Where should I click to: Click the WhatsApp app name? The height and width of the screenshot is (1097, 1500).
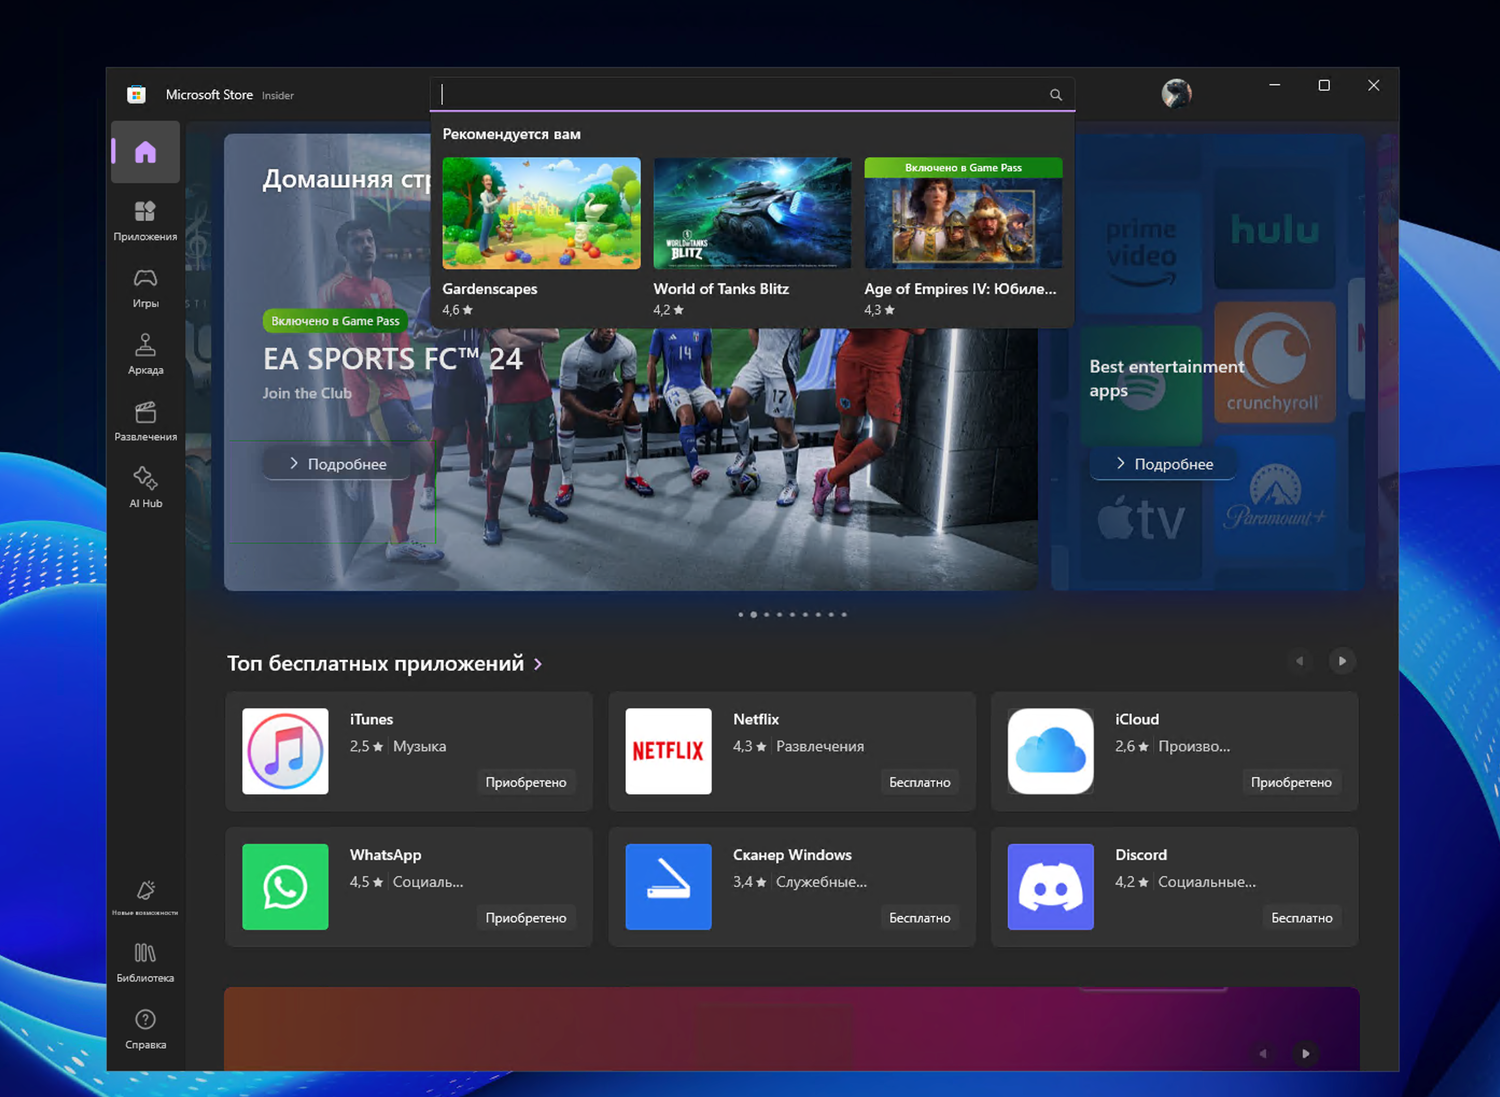tap(385, 855)
